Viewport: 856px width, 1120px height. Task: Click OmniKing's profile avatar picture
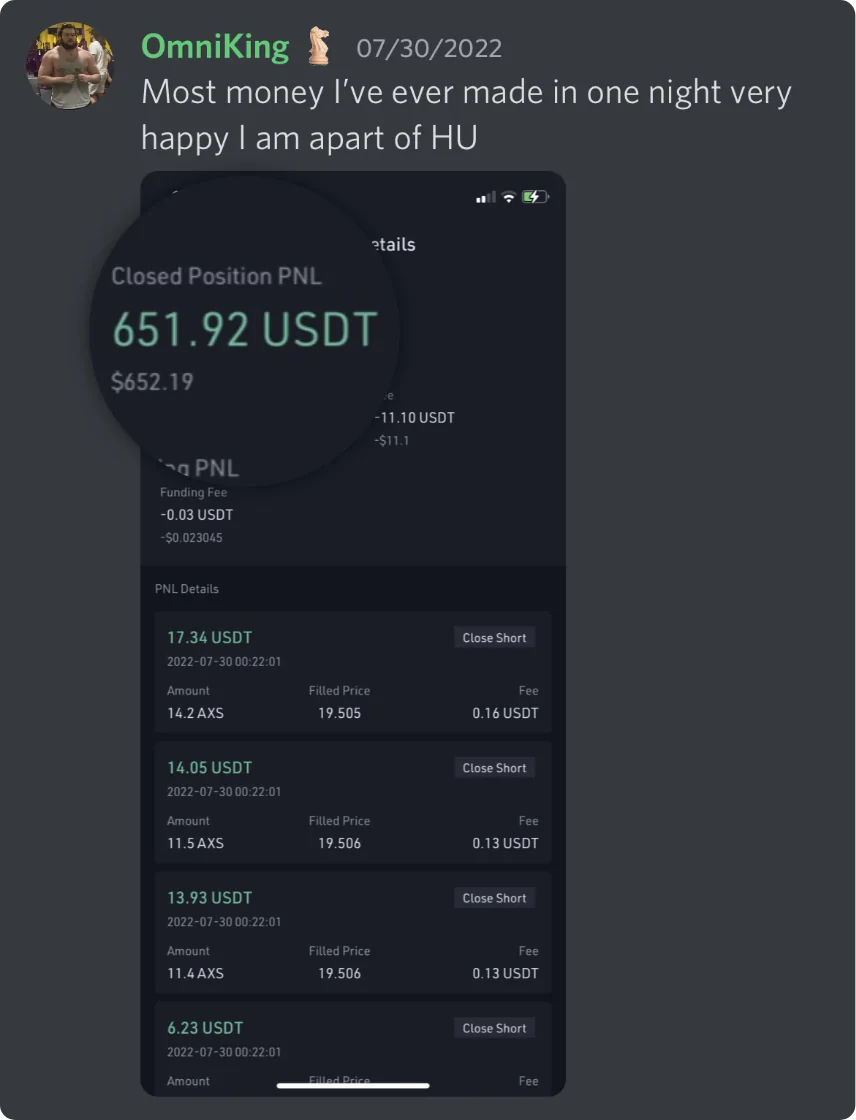[70, 65]
